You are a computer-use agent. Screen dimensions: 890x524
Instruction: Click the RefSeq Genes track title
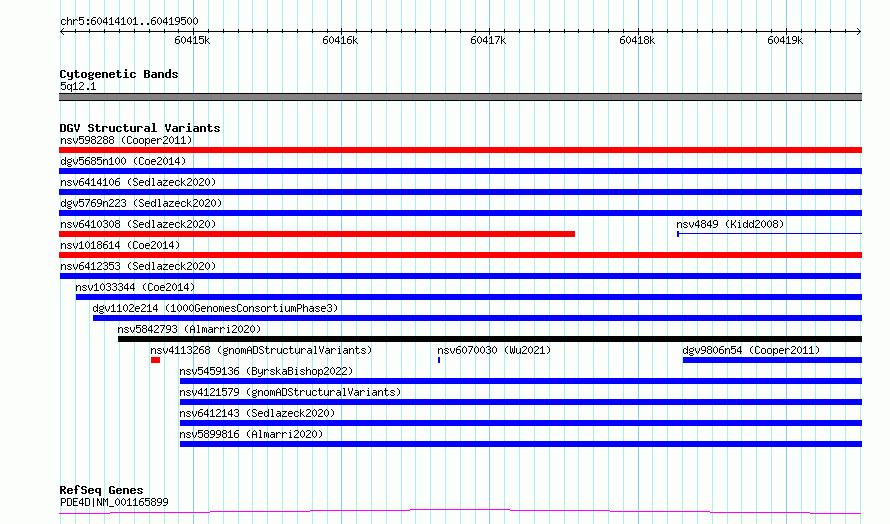click(101, 490)
